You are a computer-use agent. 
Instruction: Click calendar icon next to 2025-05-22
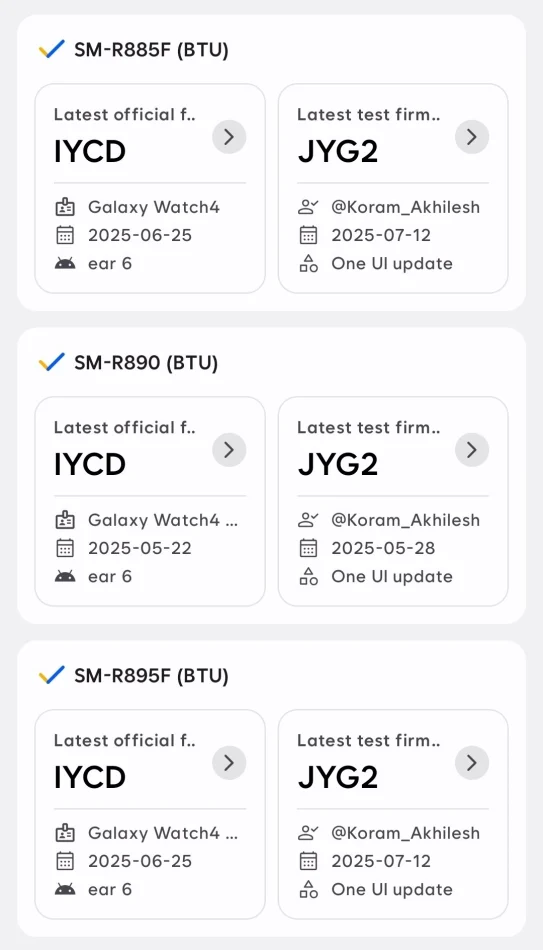[x=65, y=548]
